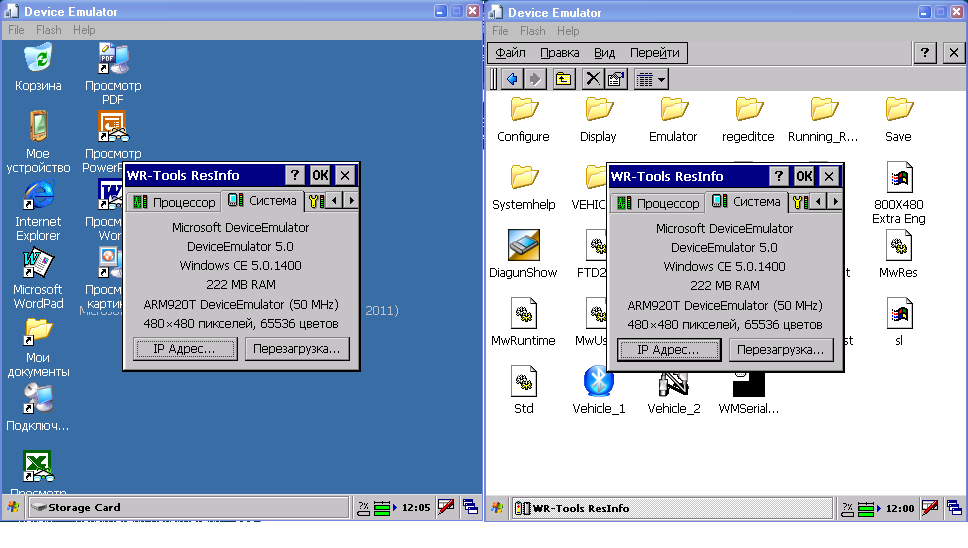968x548 pixels.
Task: Click show desktop icon in right emulator tray
Action: click(x=953, y=509)
